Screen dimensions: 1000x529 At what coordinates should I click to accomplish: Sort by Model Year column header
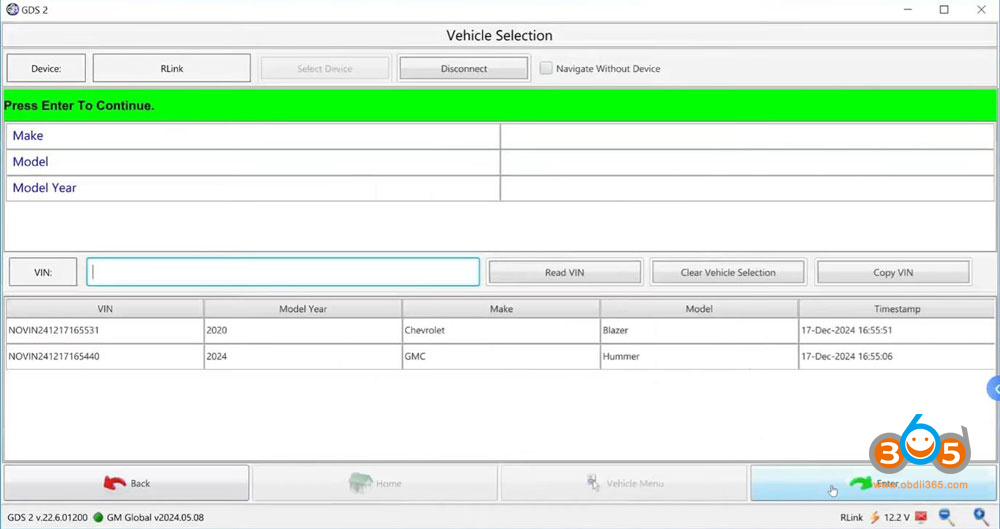(303, 309)
